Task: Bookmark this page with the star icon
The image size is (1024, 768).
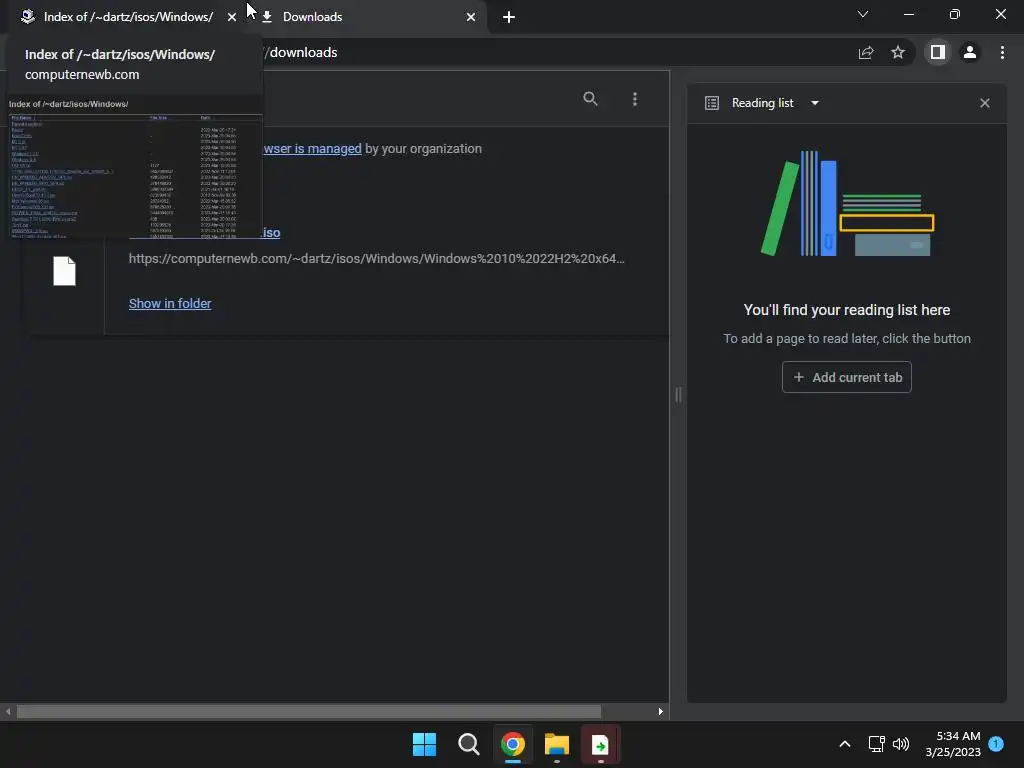Action: click(x=898, y=53)
